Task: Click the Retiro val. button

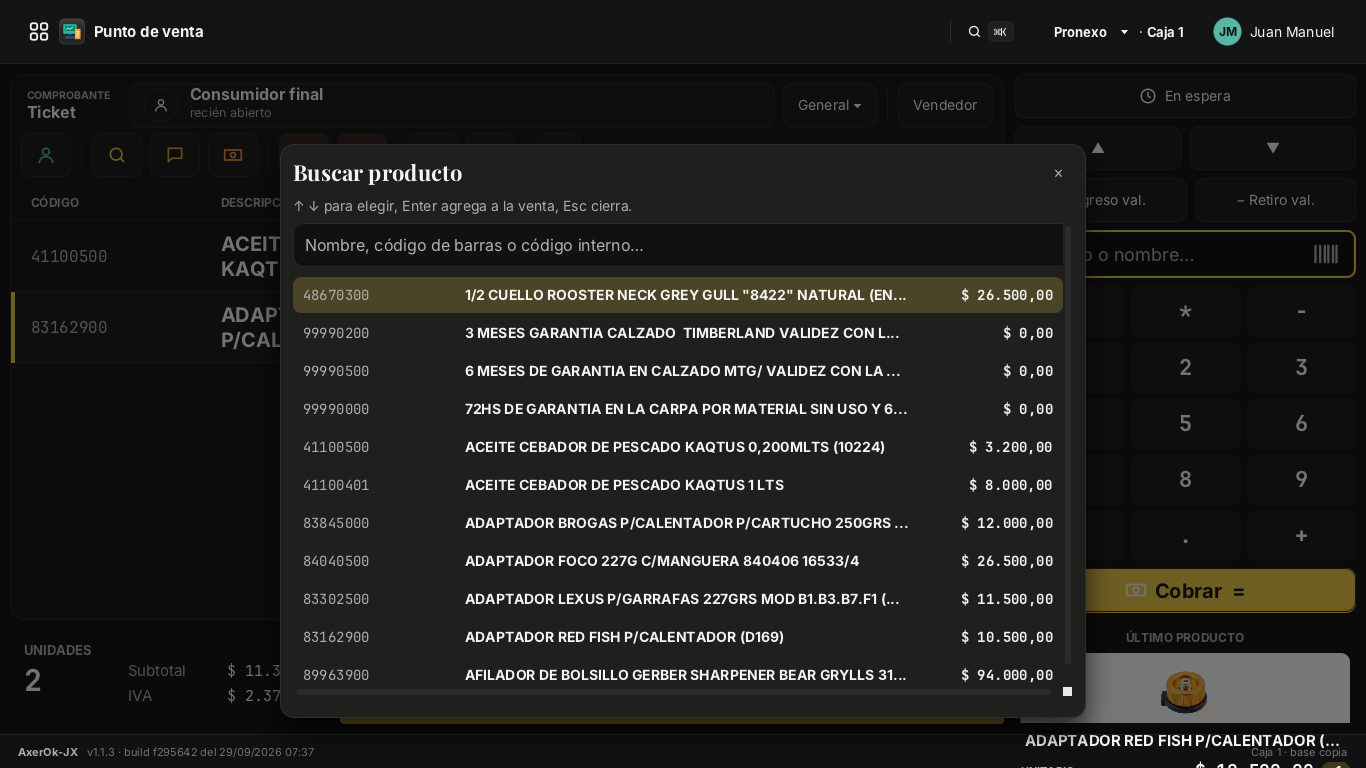Action: pyautogui.click(x=1275, y=200)
